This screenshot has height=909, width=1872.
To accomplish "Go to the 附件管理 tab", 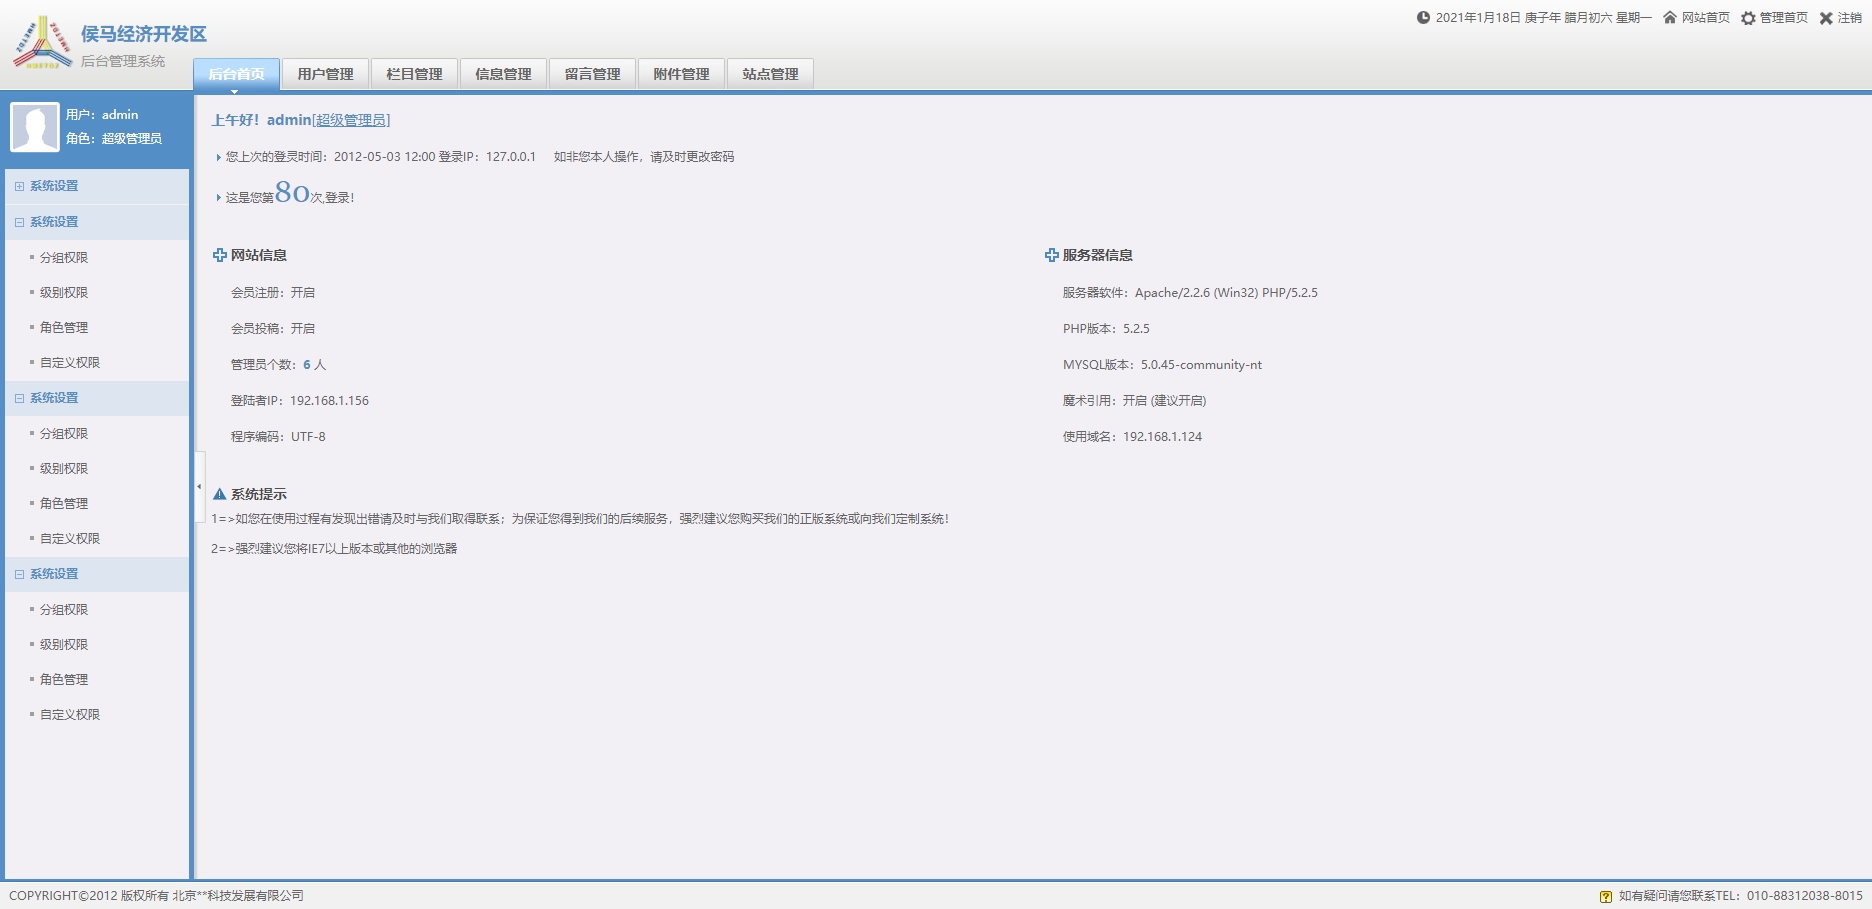I will (x=681, y=74).
